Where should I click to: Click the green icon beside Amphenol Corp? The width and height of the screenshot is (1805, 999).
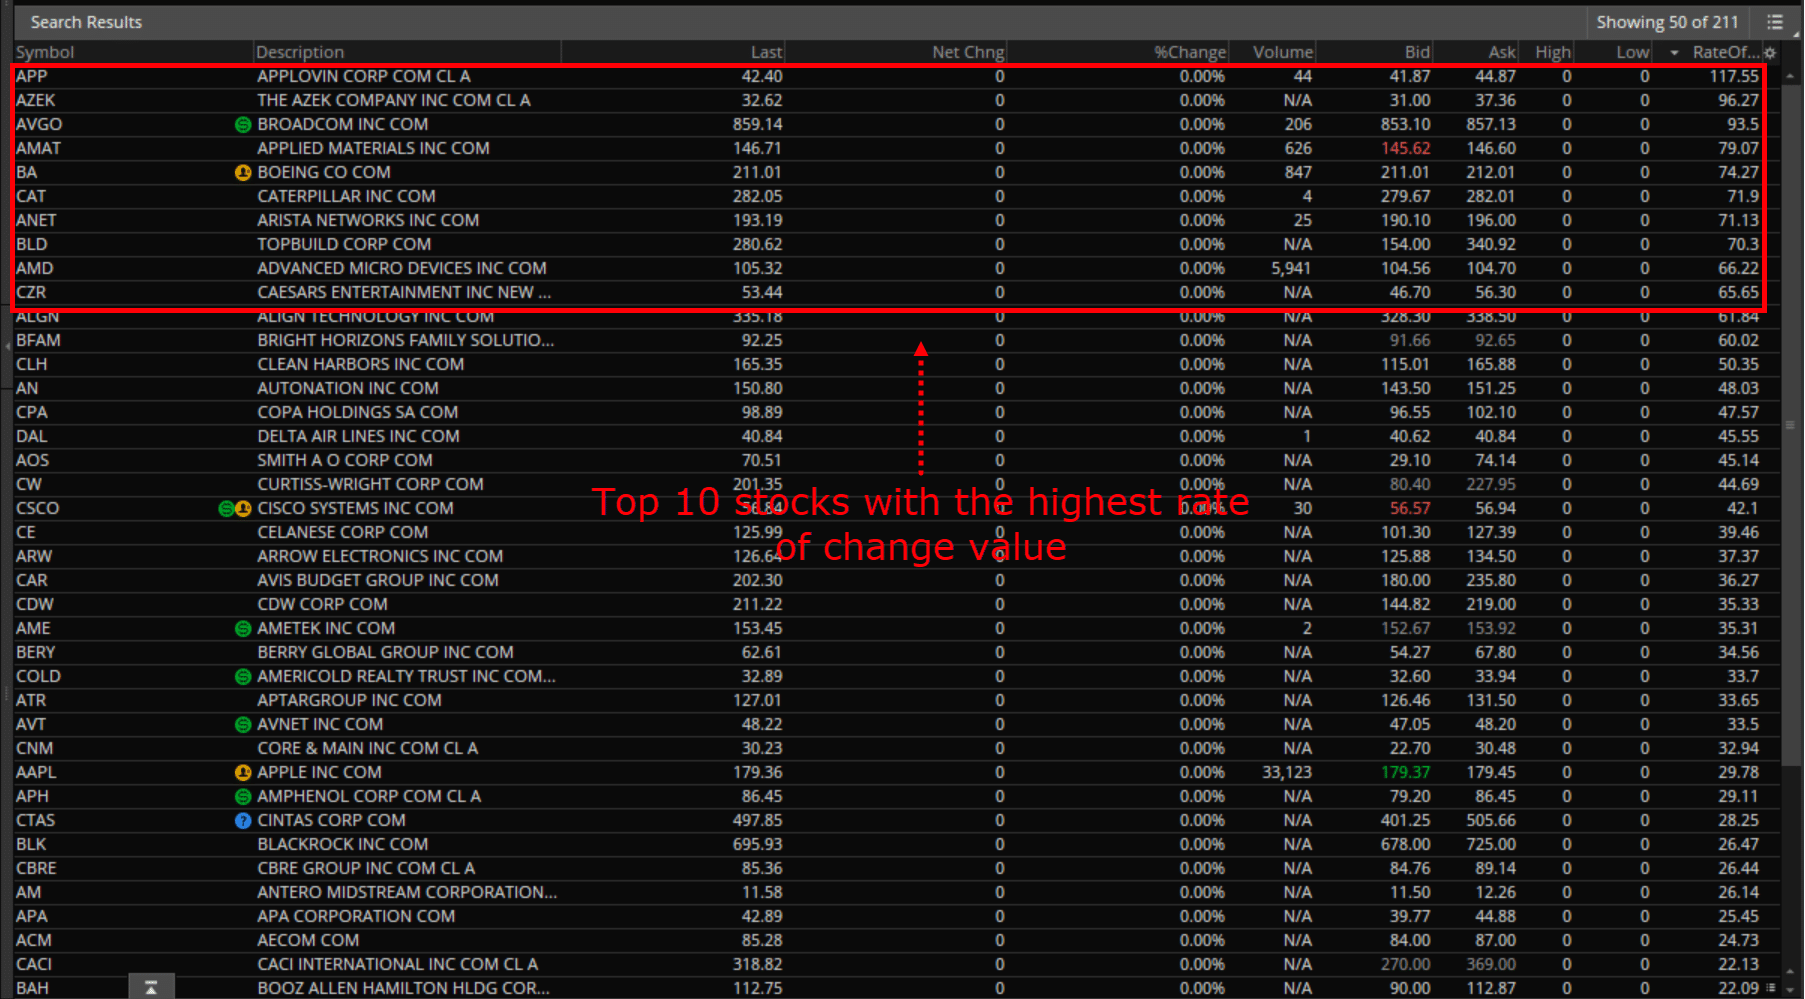[x=242, y=797]
